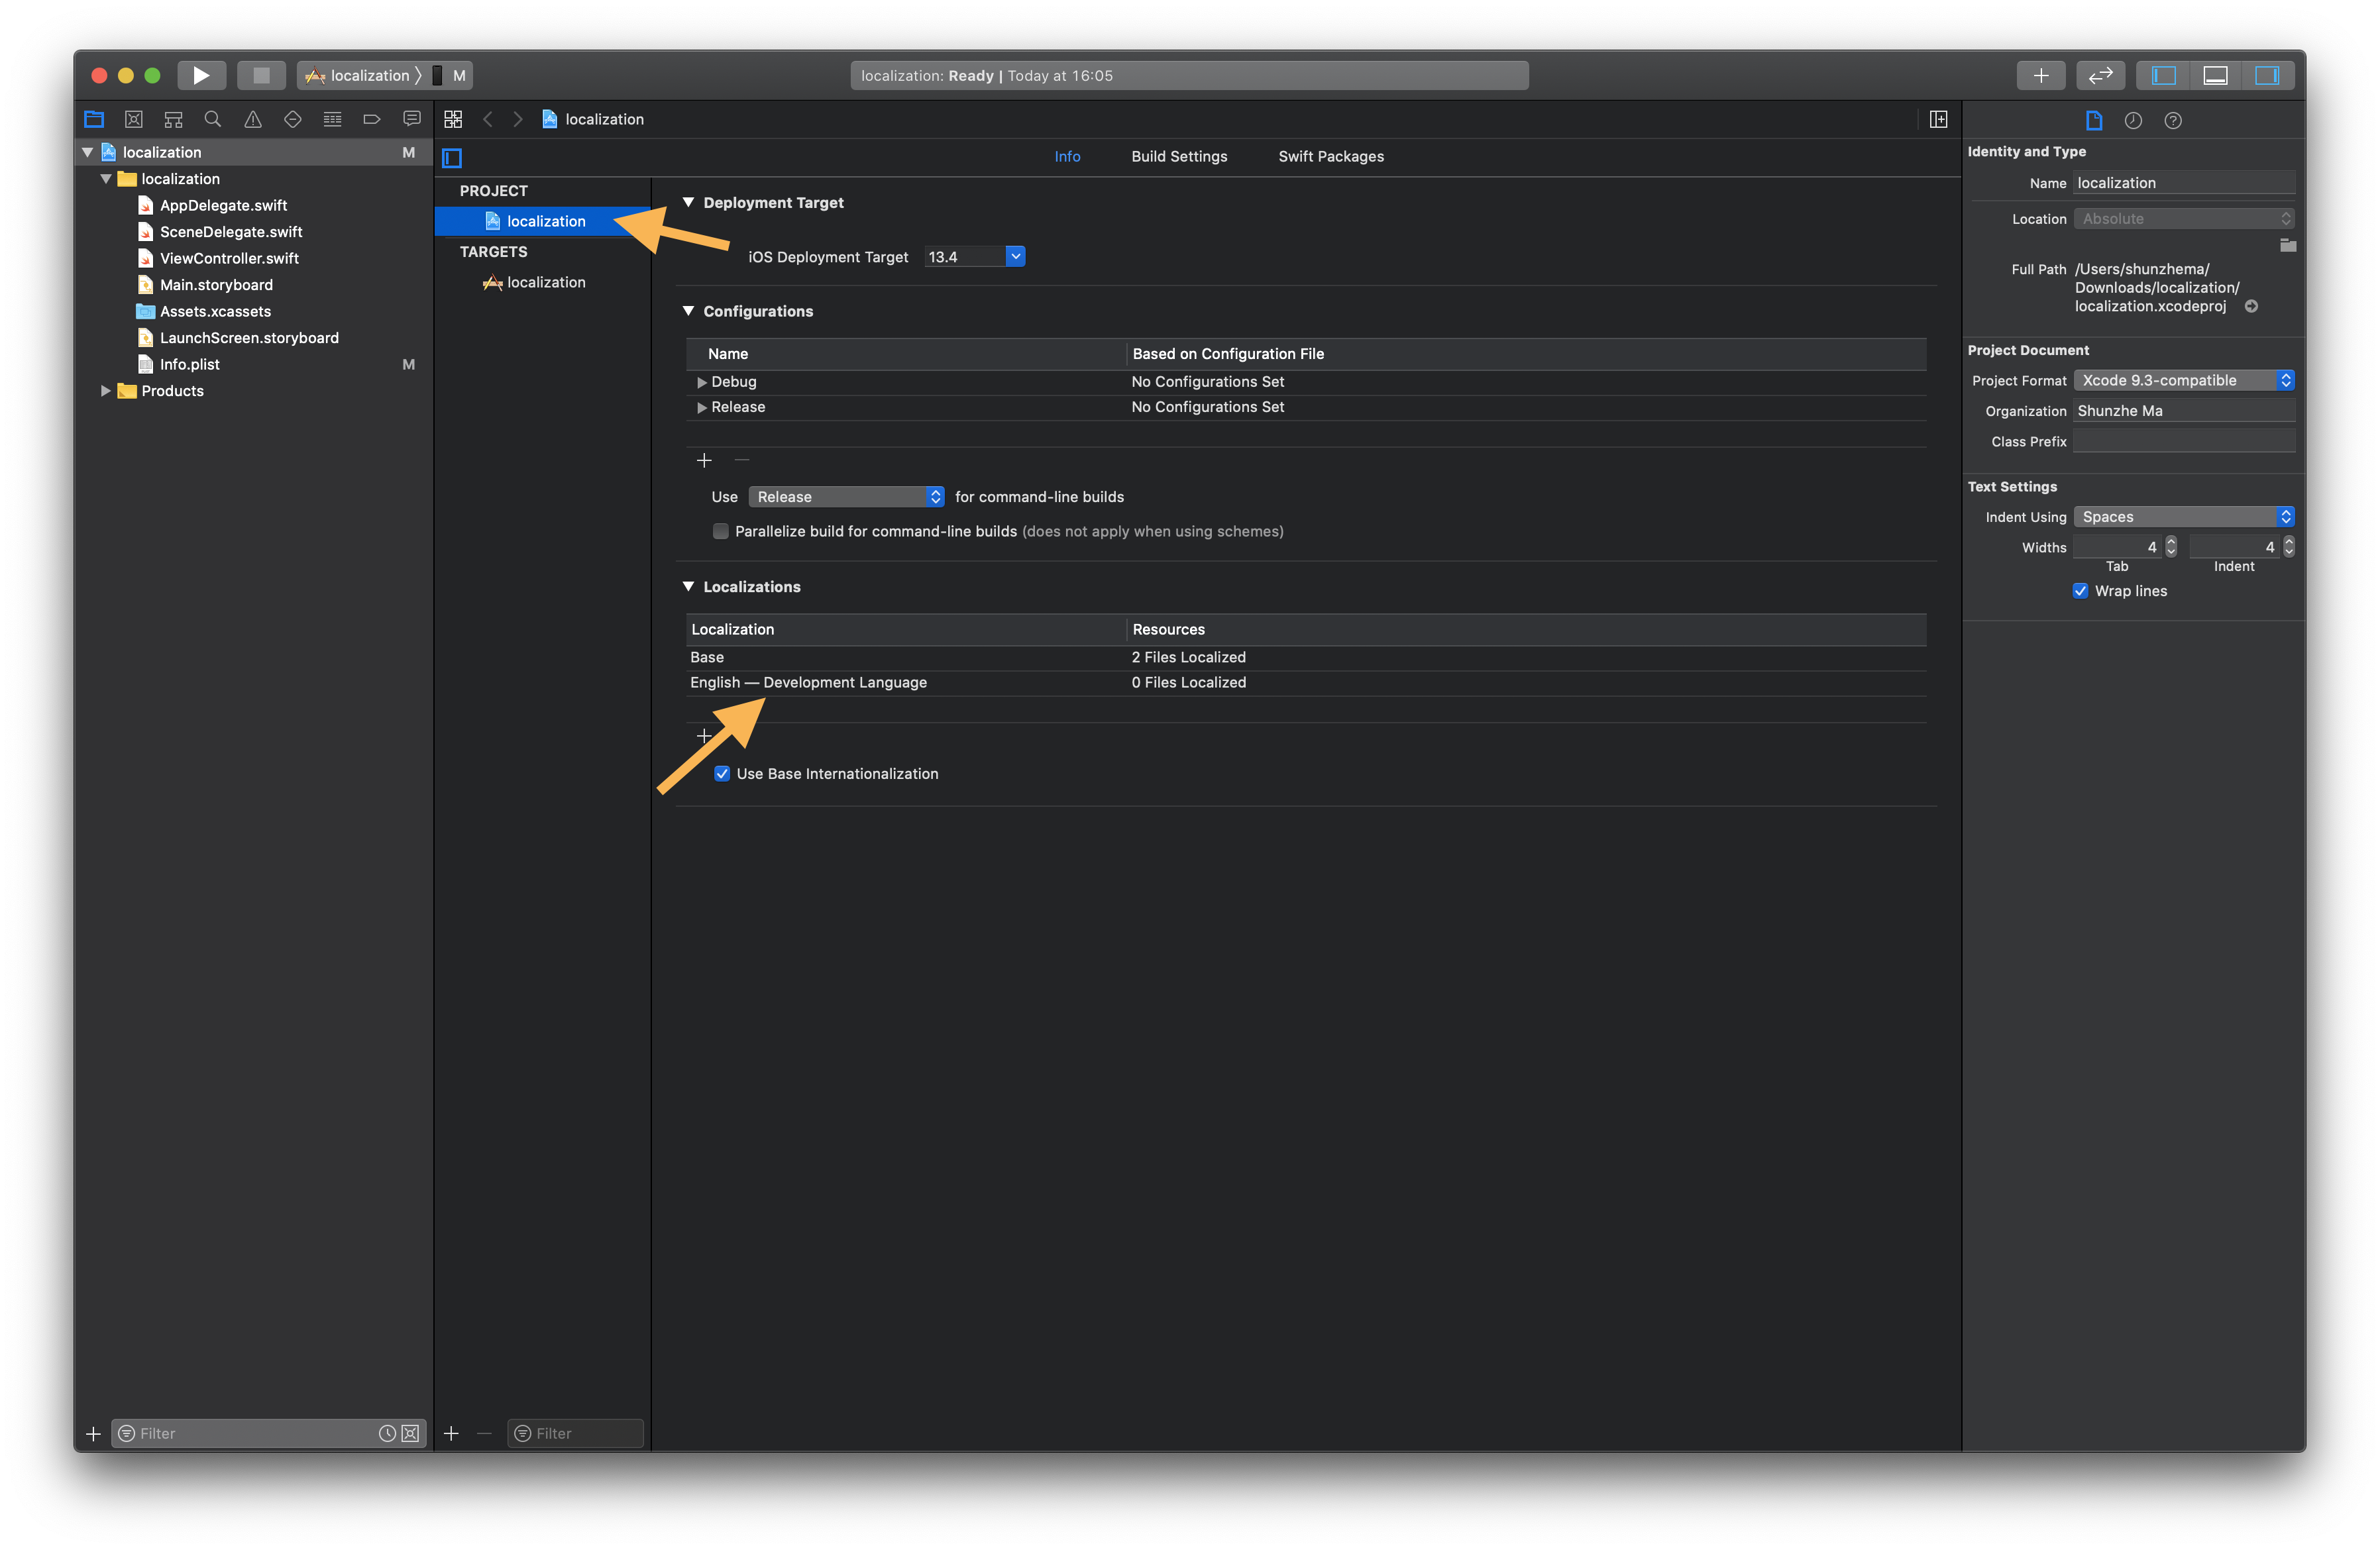Collapse the localization project root

point(88,152)
